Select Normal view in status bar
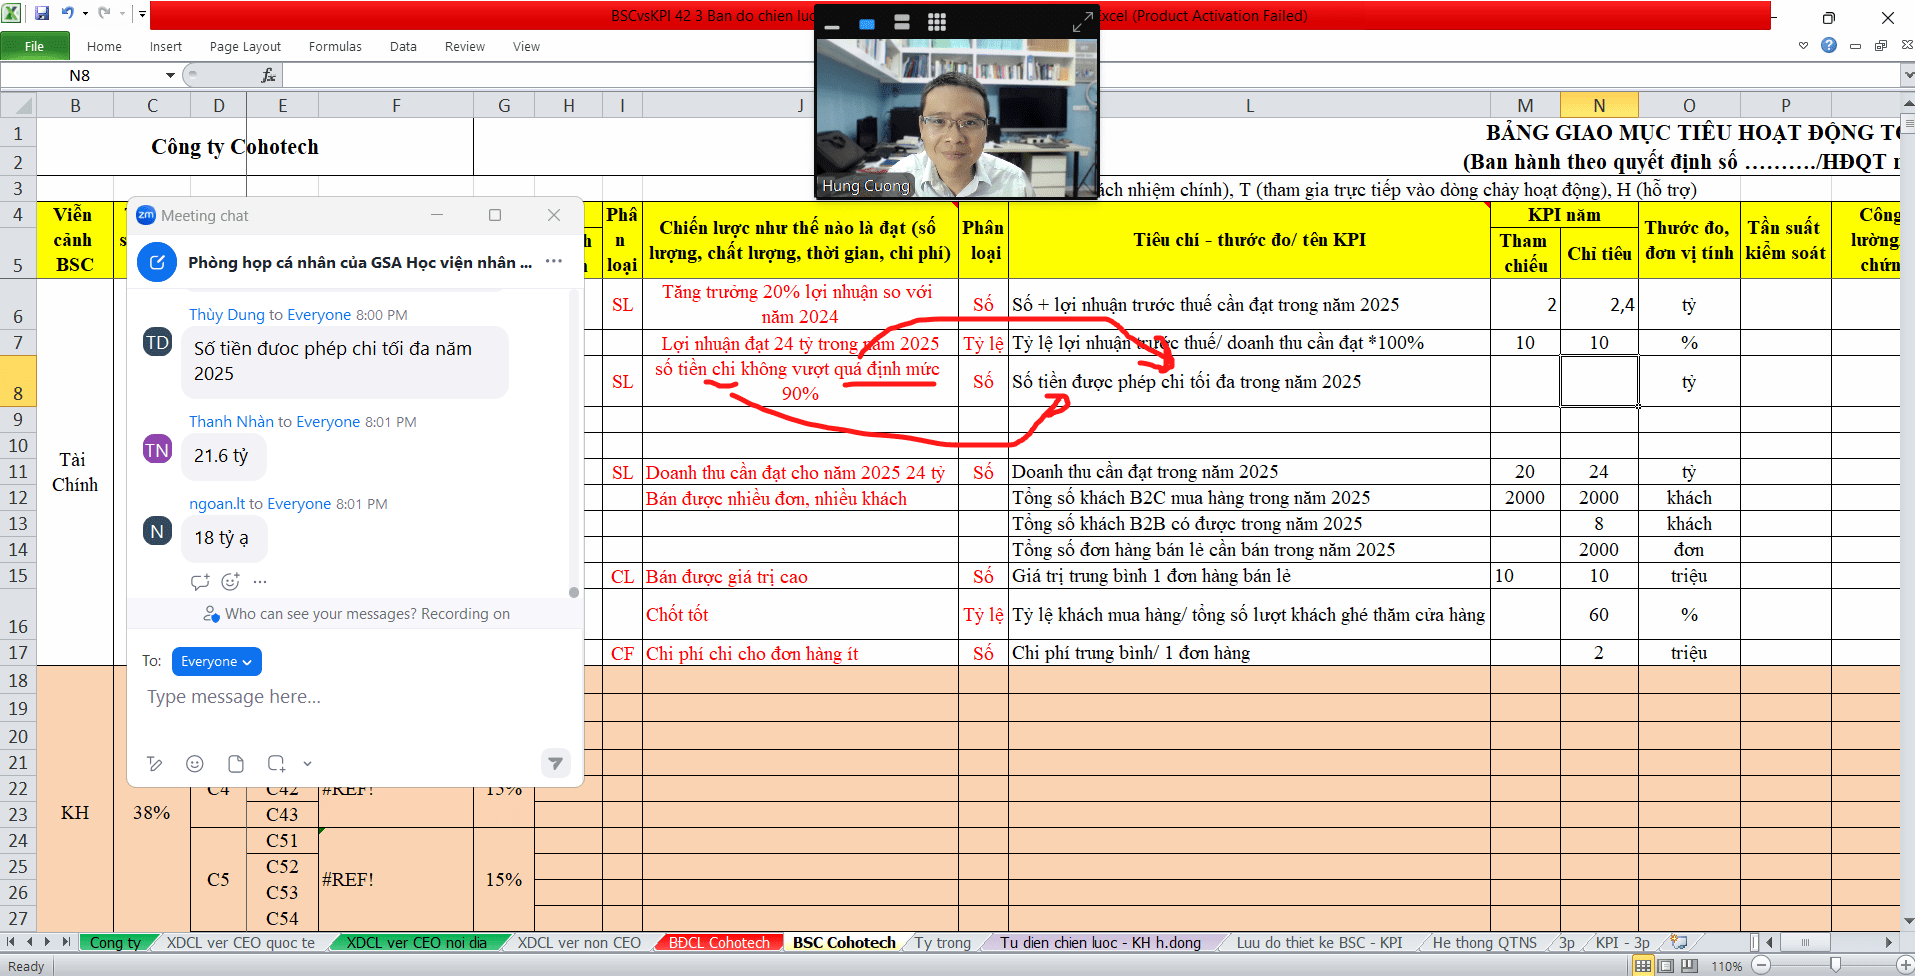Viewport: 1915px width, 976px height. pos(1642,966)
